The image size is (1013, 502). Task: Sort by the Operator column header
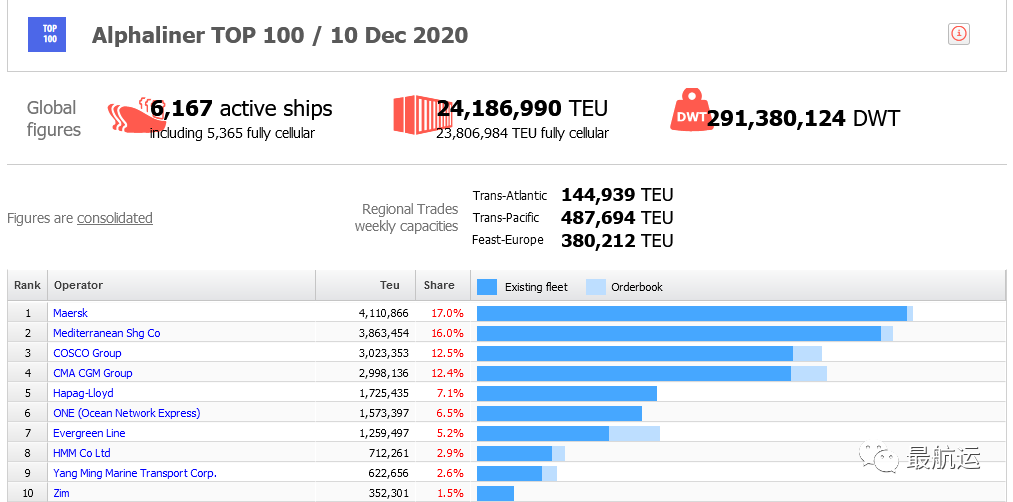78,285
